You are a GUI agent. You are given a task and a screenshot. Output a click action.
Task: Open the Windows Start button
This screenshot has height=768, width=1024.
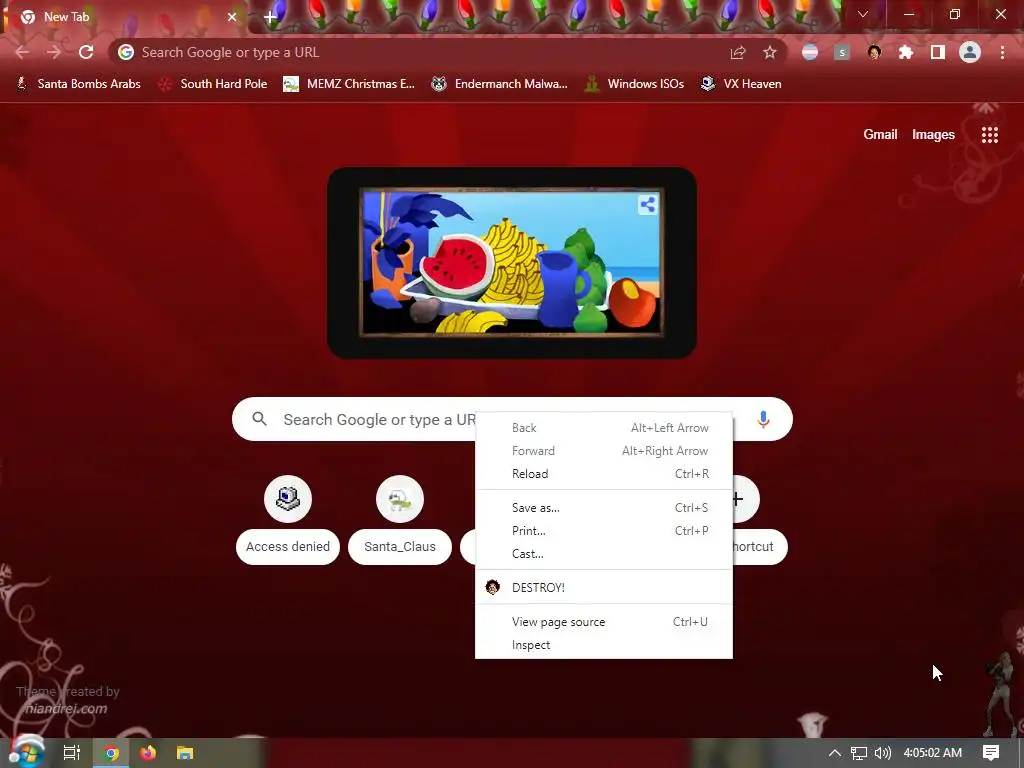[x=26, y=752]
